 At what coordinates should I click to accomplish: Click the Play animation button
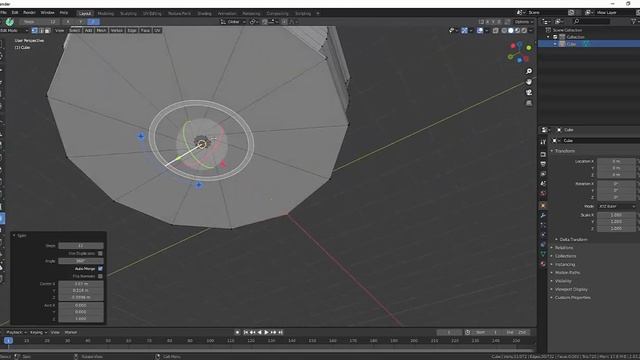point(267,332)
